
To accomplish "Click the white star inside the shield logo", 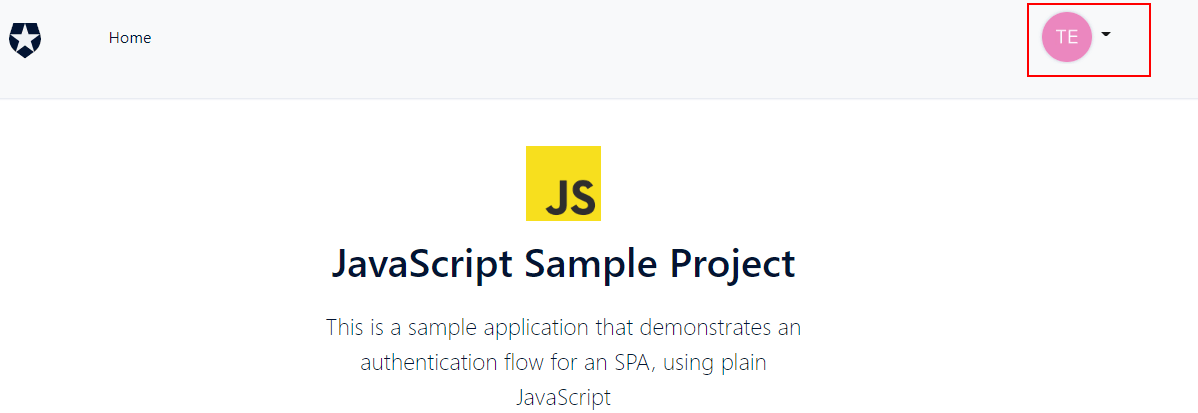I will [25, 37].
